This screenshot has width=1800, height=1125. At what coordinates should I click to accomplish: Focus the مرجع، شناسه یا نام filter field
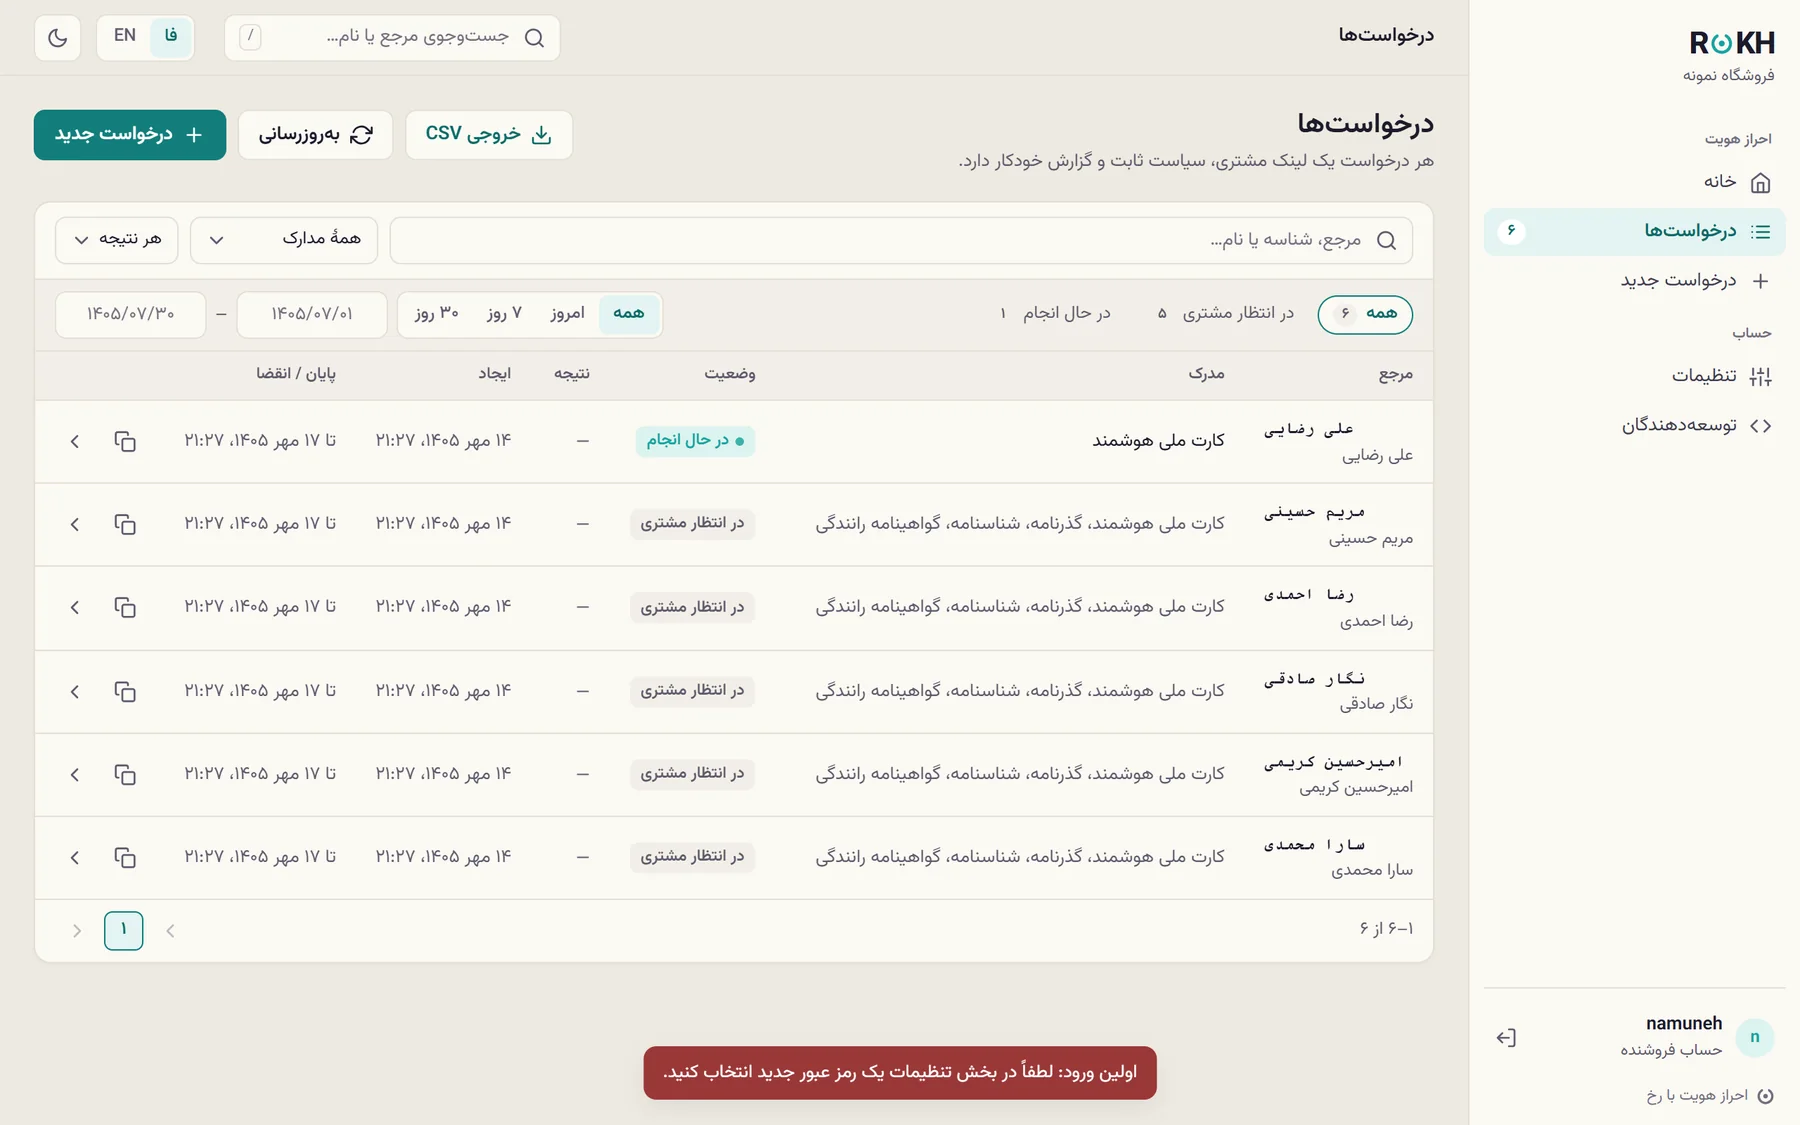[x=901, y=240]
